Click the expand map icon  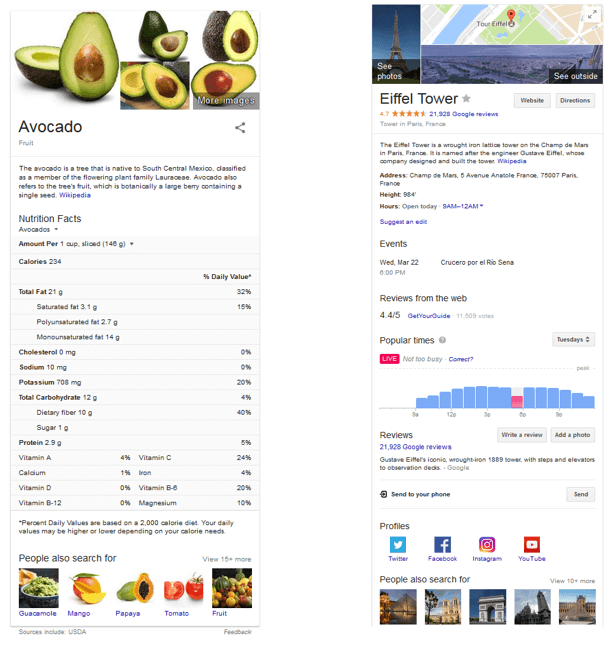(591, 14)
